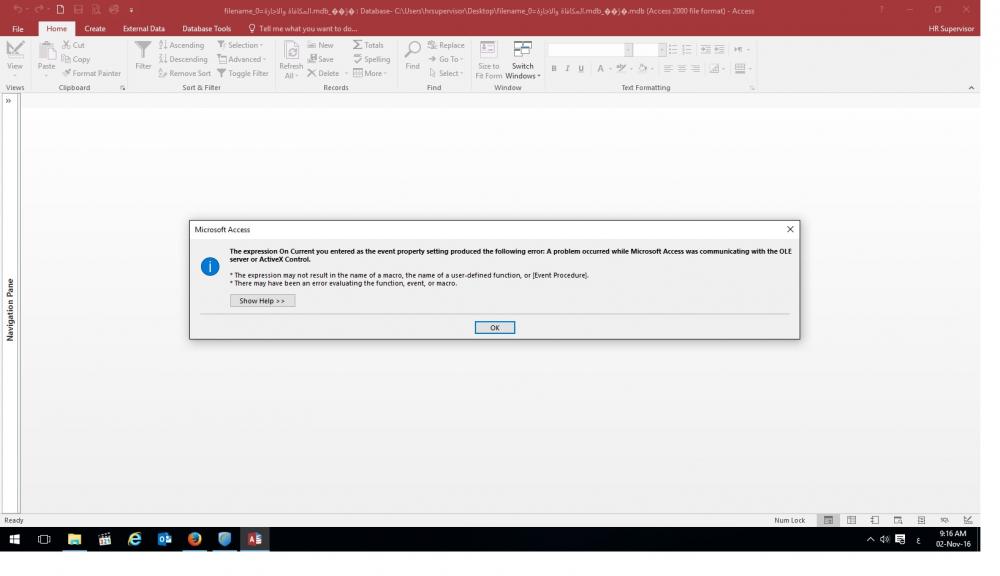Align text right
The image size is (1000, 576).
(696, 68)
